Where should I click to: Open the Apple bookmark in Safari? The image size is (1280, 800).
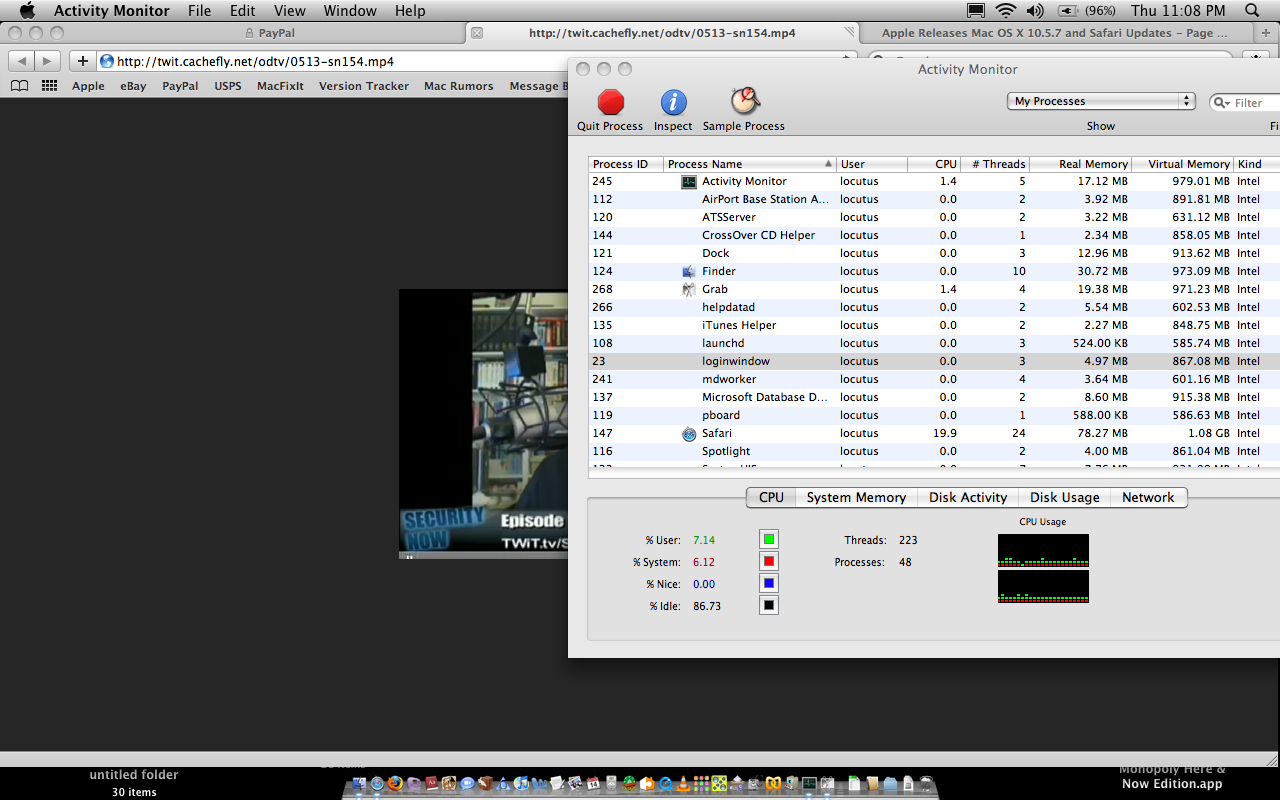click(x=88, y=86)
